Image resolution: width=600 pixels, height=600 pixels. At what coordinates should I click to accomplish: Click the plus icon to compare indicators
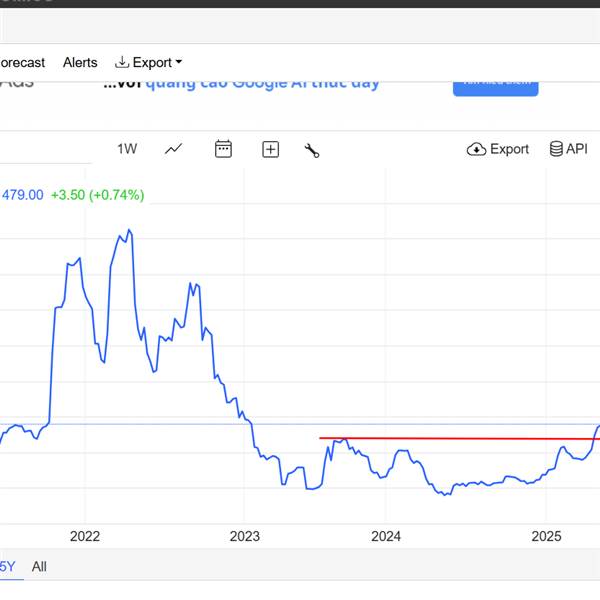270,149
